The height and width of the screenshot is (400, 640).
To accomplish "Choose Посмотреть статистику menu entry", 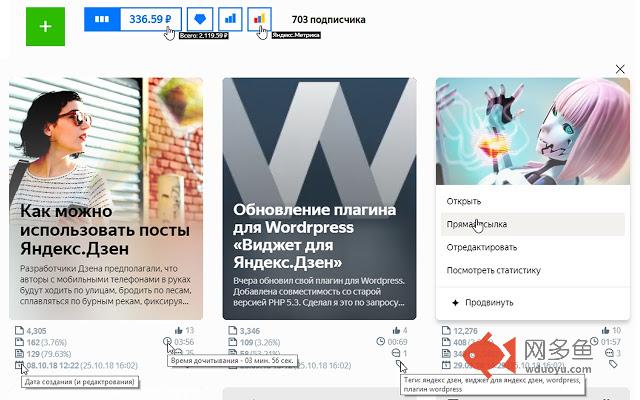I will (x=533, y=270).
